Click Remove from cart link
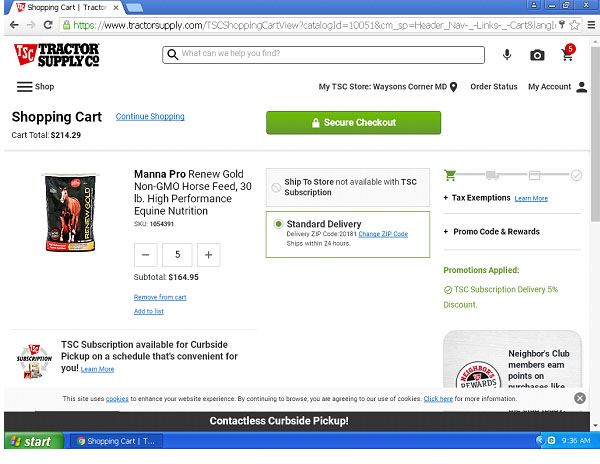600x464 pixels. 160,297
